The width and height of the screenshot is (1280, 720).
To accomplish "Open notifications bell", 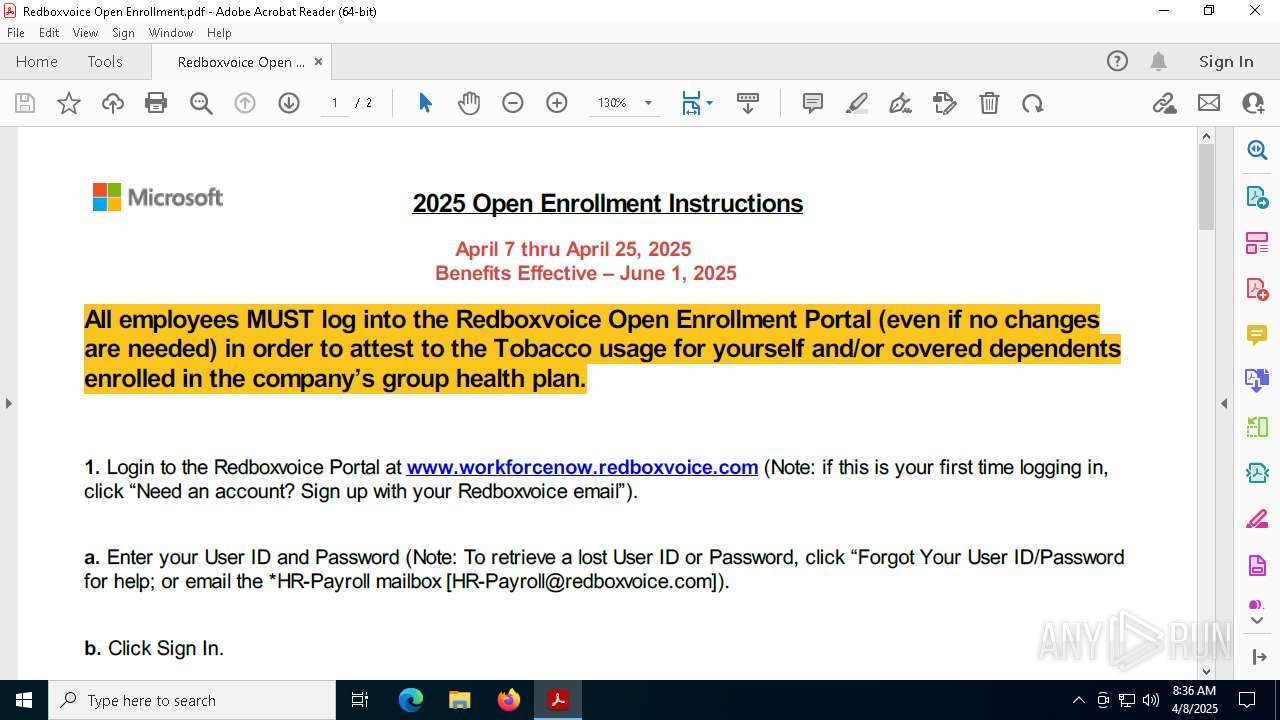I will click(x=1158, y=61).
